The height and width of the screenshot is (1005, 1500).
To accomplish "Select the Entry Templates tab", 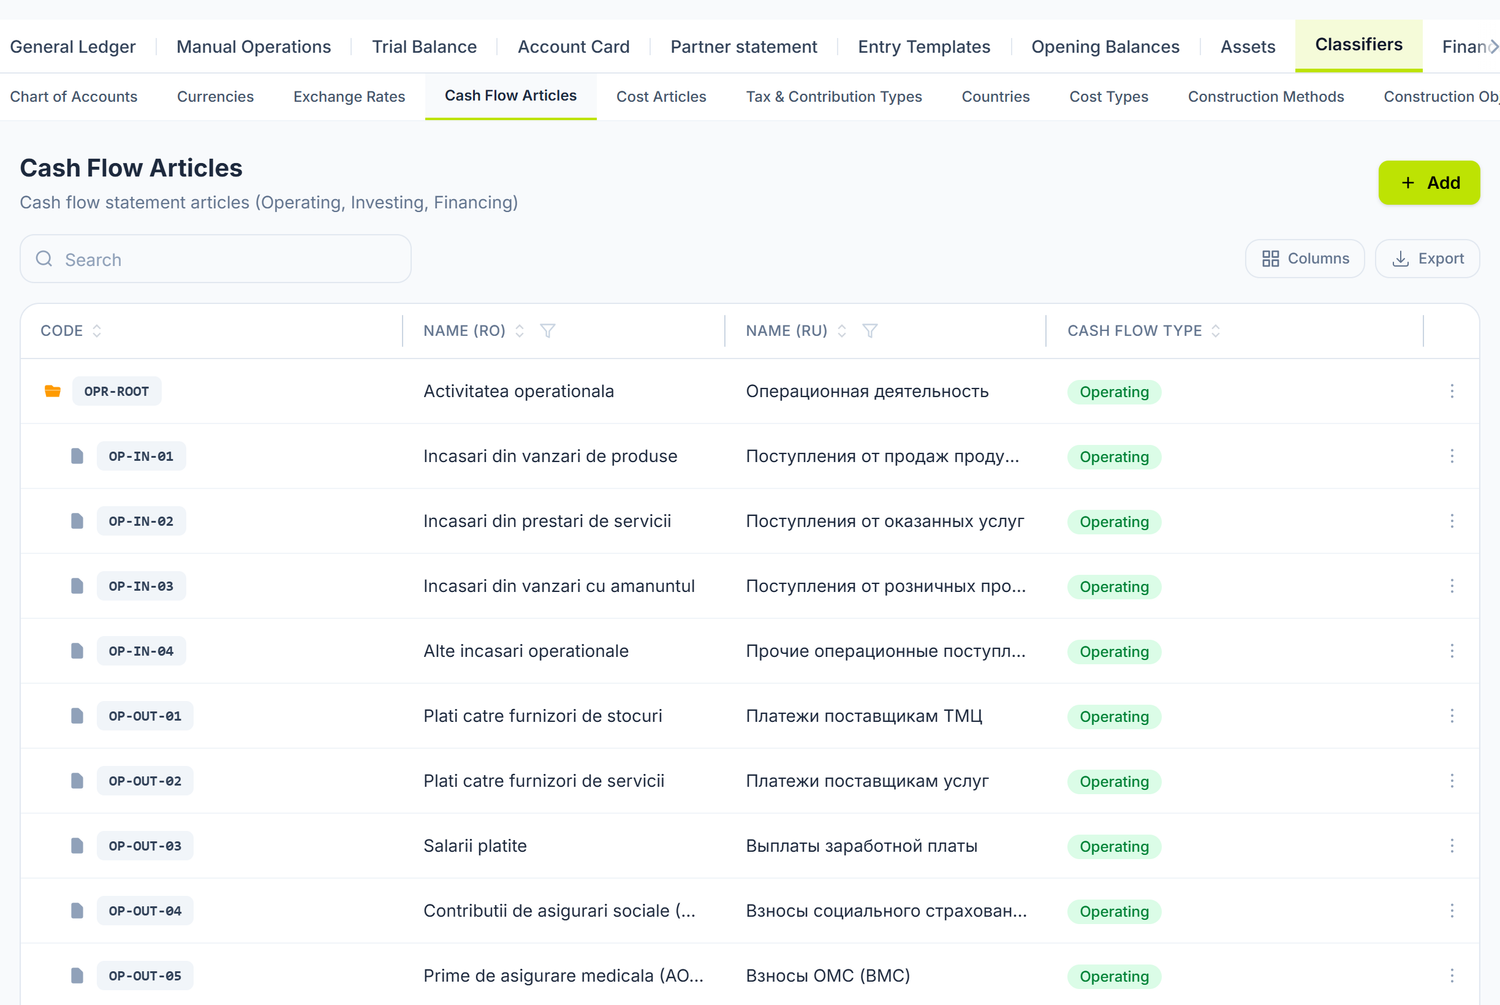I will click(924, 47).
